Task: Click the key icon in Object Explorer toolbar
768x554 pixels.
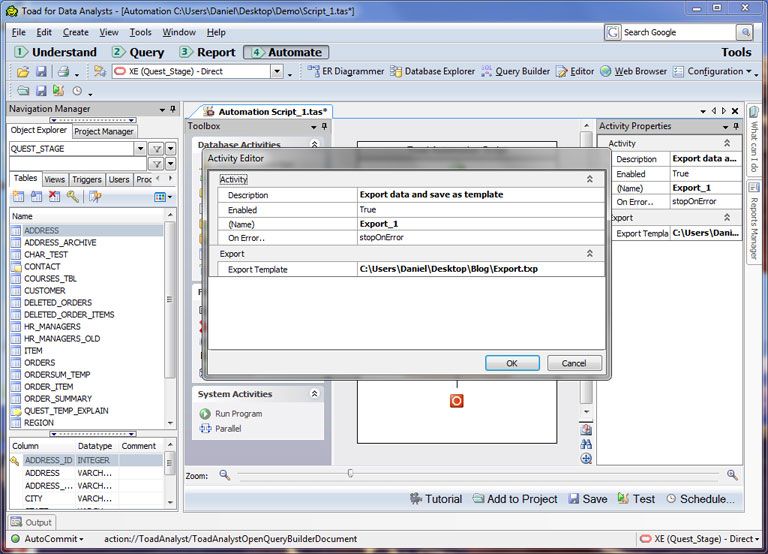Action: tap(72, 197)
